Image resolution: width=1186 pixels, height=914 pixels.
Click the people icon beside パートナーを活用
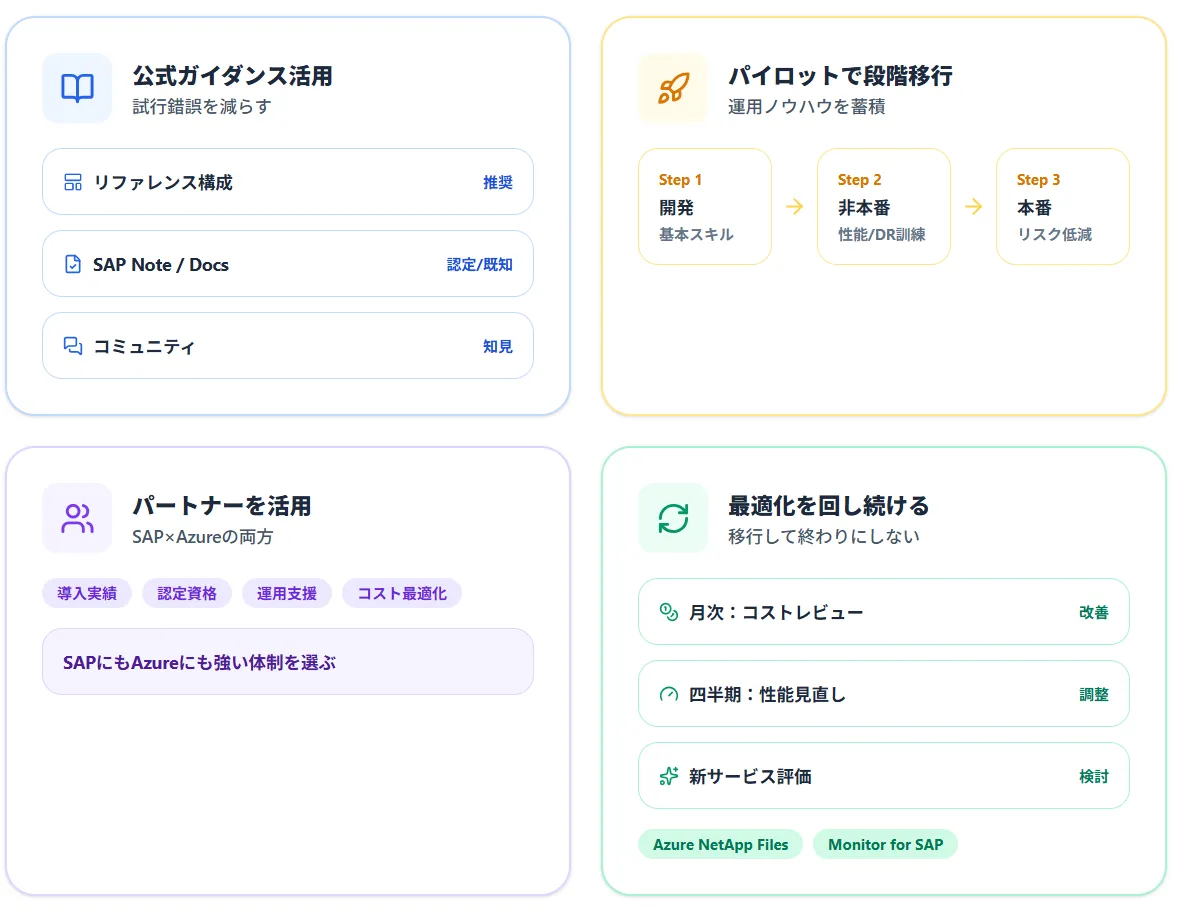(x=76, y=518)
